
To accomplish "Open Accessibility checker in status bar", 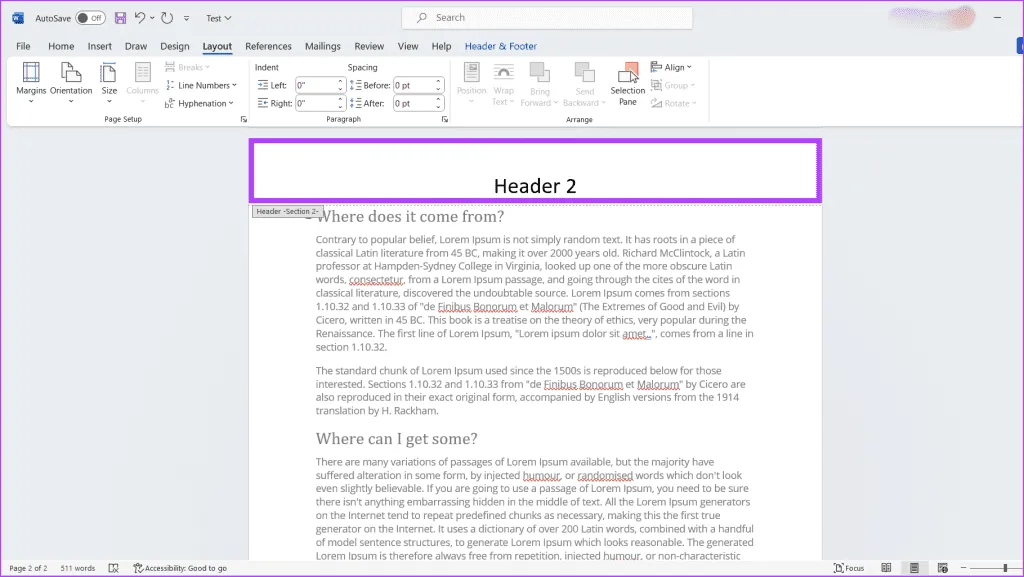I will coord(180,568).
